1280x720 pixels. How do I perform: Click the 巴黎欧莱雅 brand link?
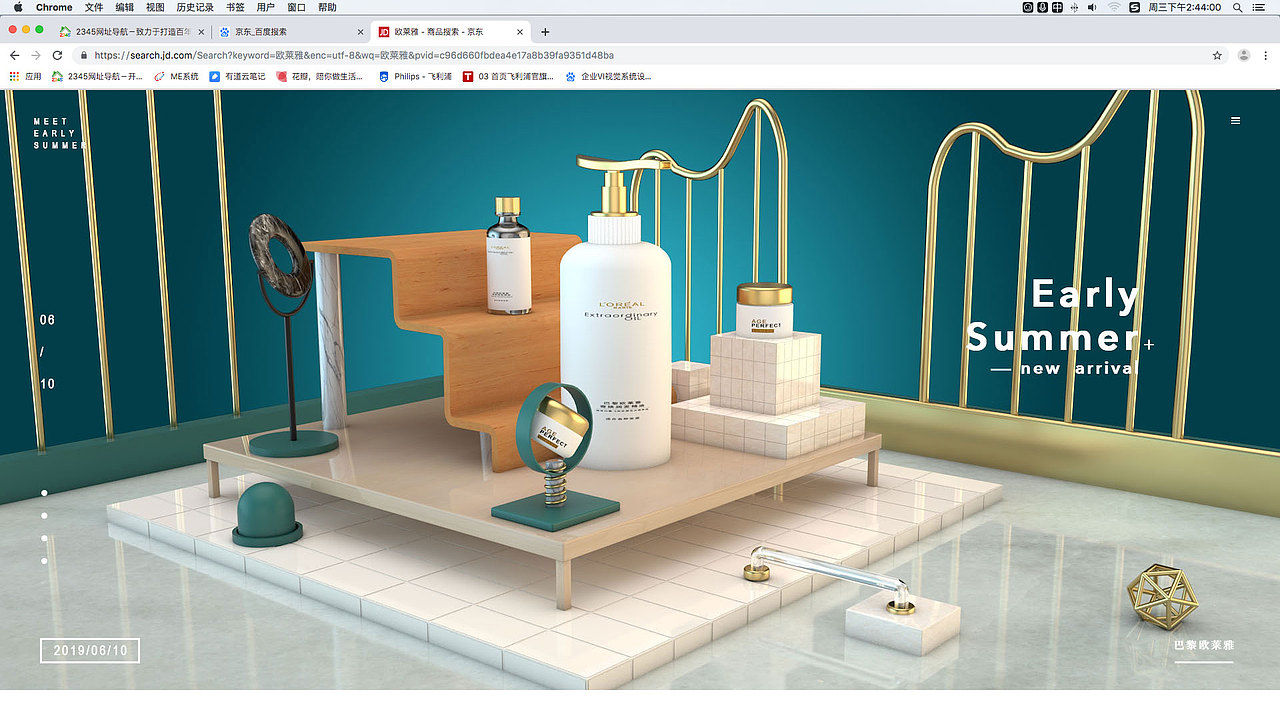[1205, 645]
